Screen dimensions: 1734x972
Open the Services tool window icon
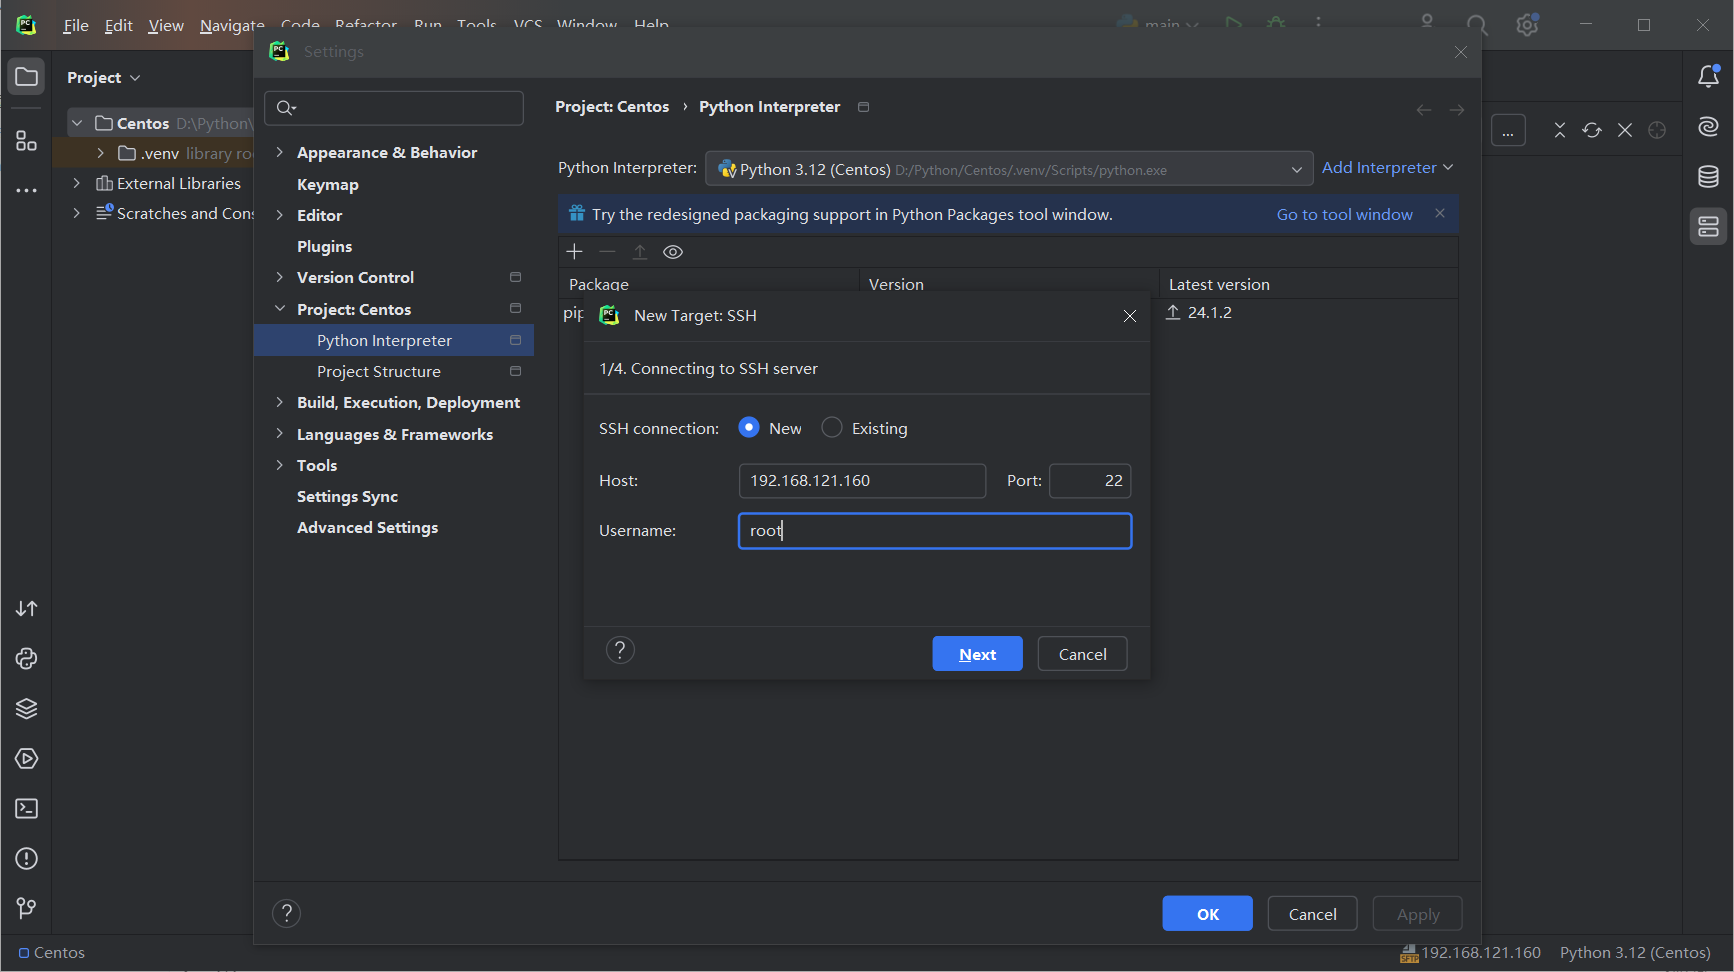pyautogui.click(x=27, y=759)
